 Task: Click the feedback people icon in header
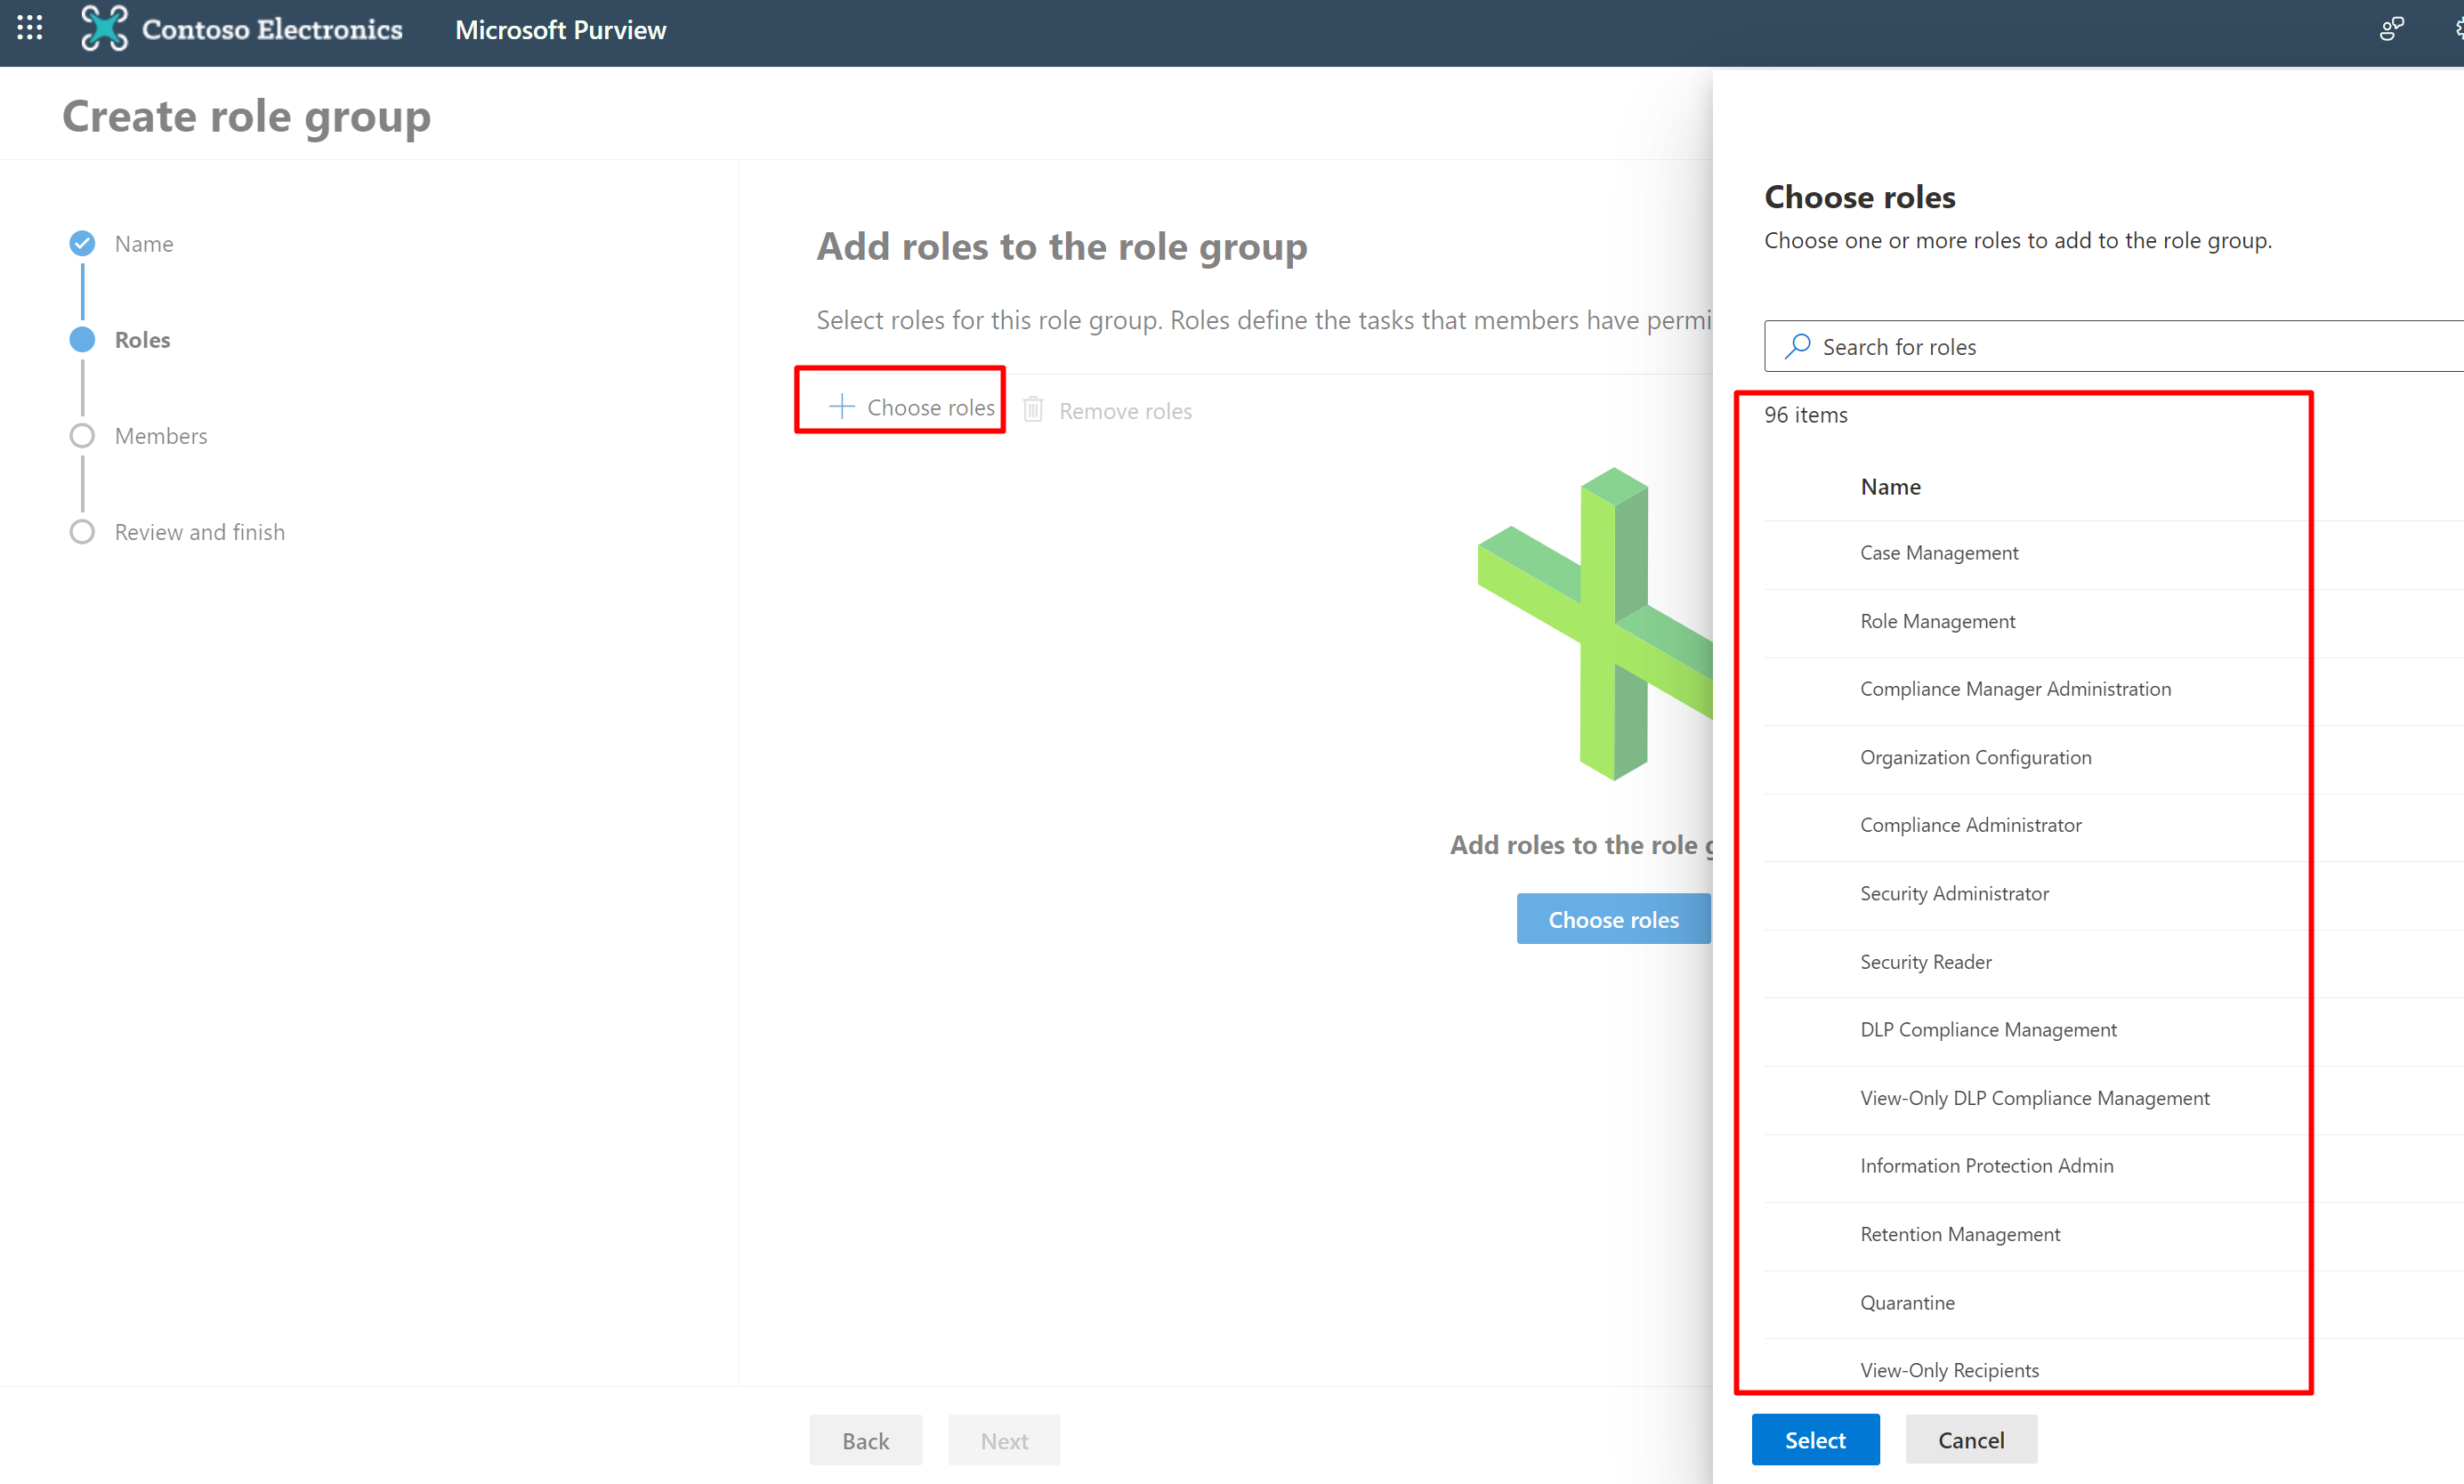2391,29
